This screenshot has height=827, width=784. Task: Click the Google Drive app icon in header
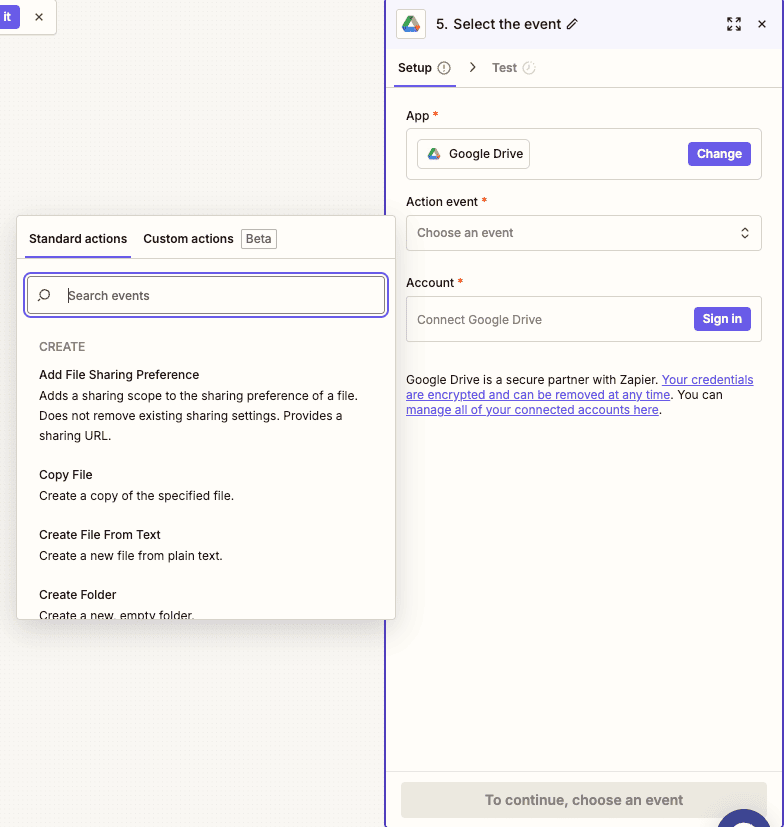410,24
